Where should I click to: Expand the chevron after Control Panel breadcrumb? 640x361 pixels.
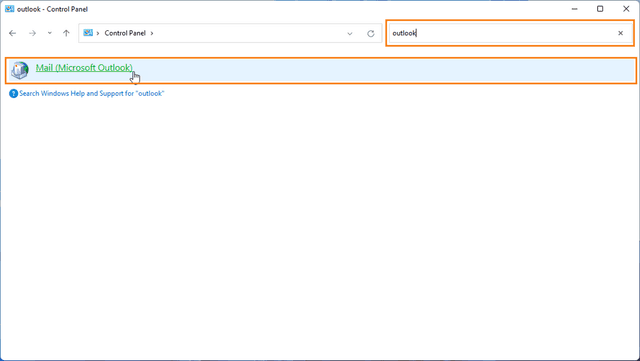pyautogui.click(x=152, y=33)
